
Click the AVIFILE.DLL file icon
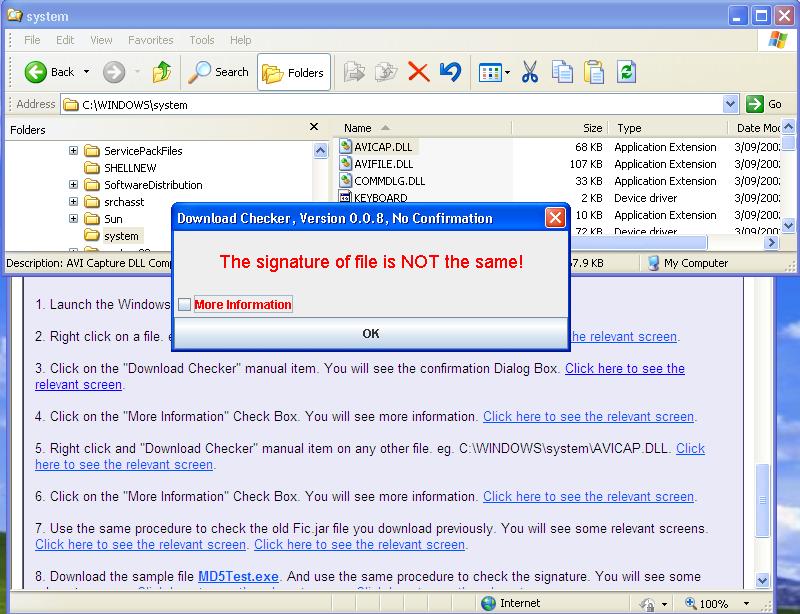coord(345,163)
